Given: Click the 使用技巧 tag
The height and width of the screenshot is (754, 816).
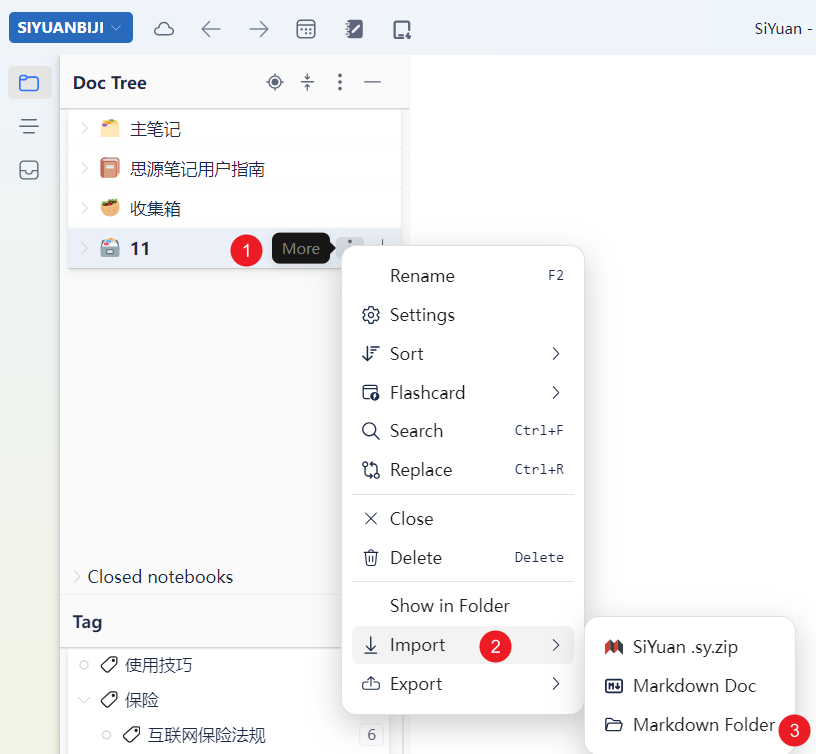Looking at the screenshot, I should [x=158, y=665].
